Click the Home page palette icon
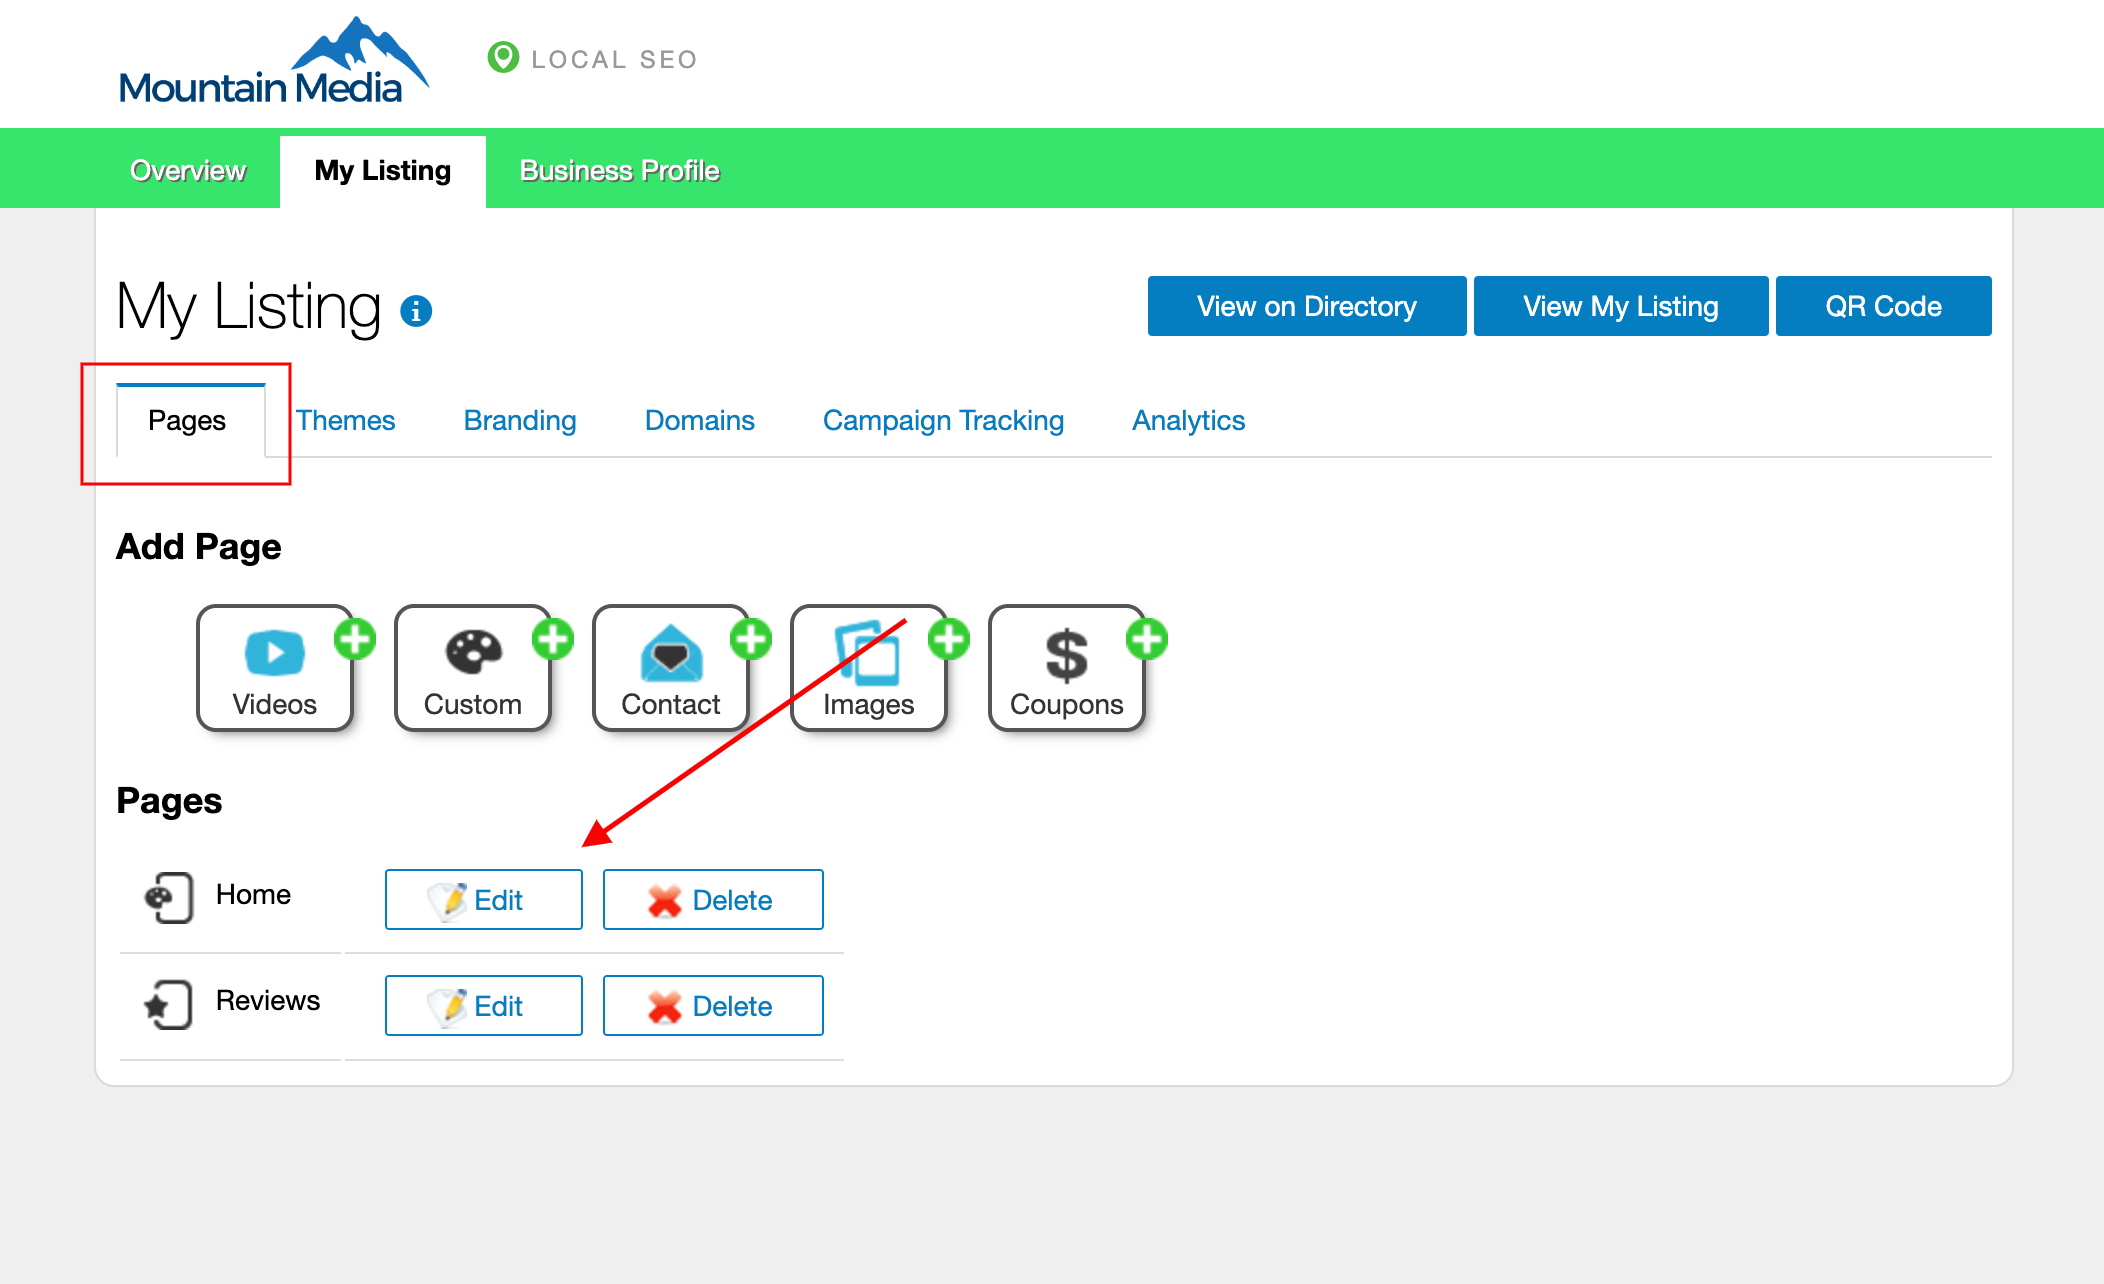2104x1284 pixels. point(168,897)
